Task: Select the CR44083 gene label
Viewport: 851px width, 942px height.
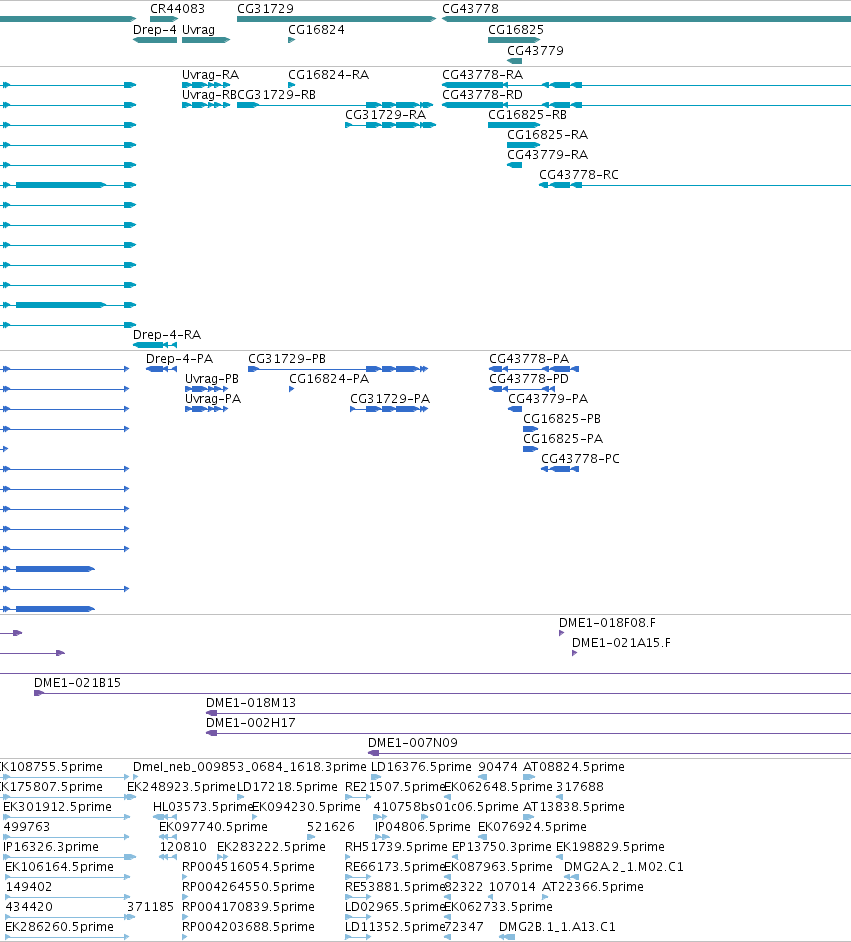Action: tap(177, 9)
